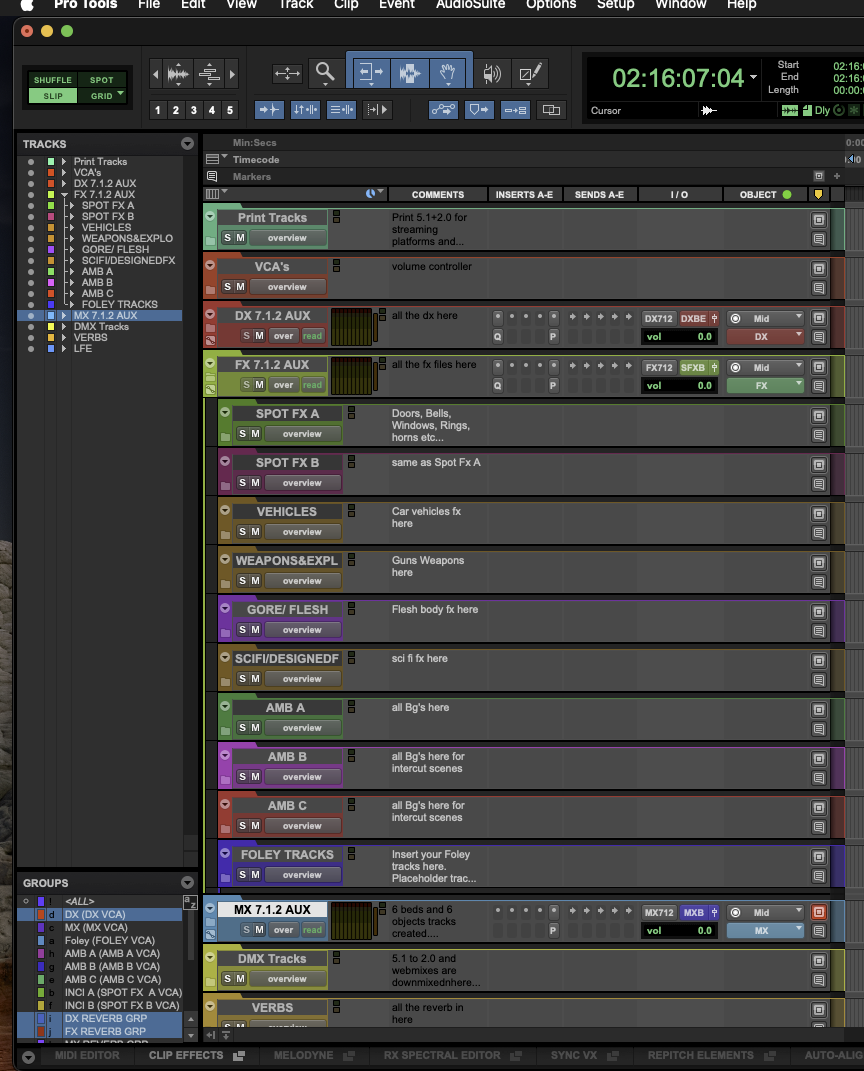The height and width of the screenshot is (1071, 864).
Task: Expand DMX Tracks in the track list
Action: click(64, 326)
